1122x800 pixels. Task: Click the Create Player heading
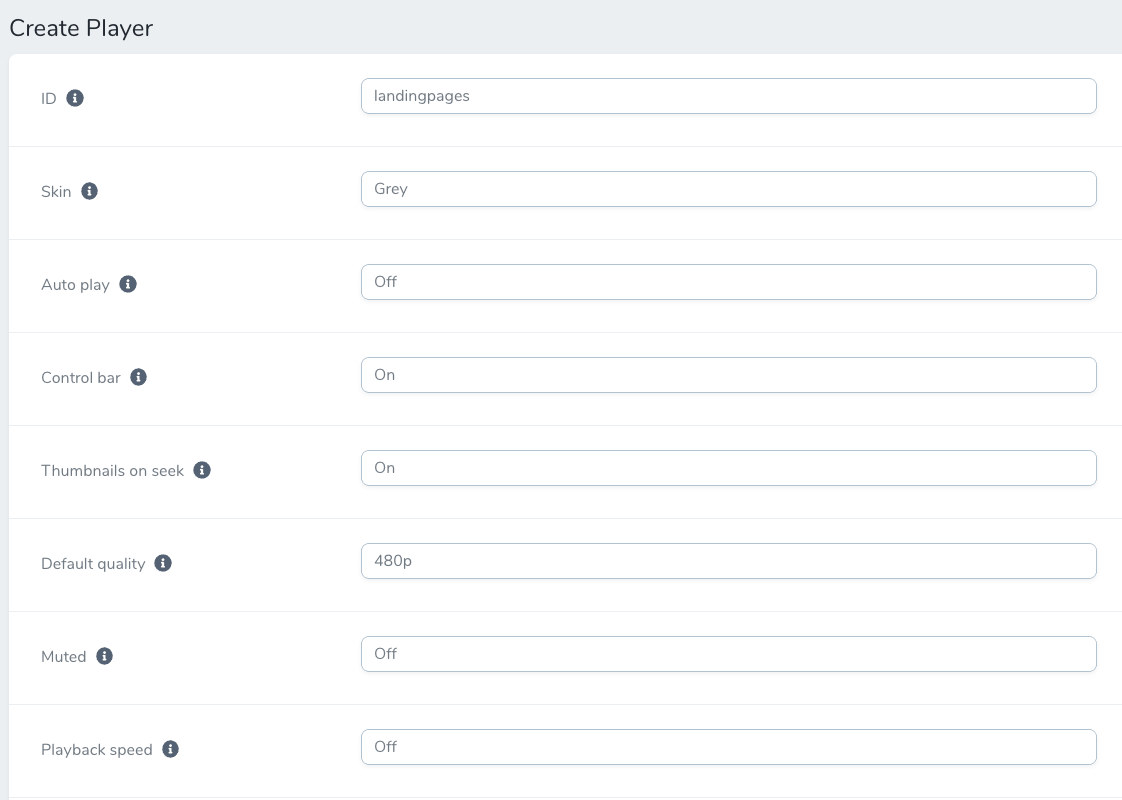click(81, 28)
